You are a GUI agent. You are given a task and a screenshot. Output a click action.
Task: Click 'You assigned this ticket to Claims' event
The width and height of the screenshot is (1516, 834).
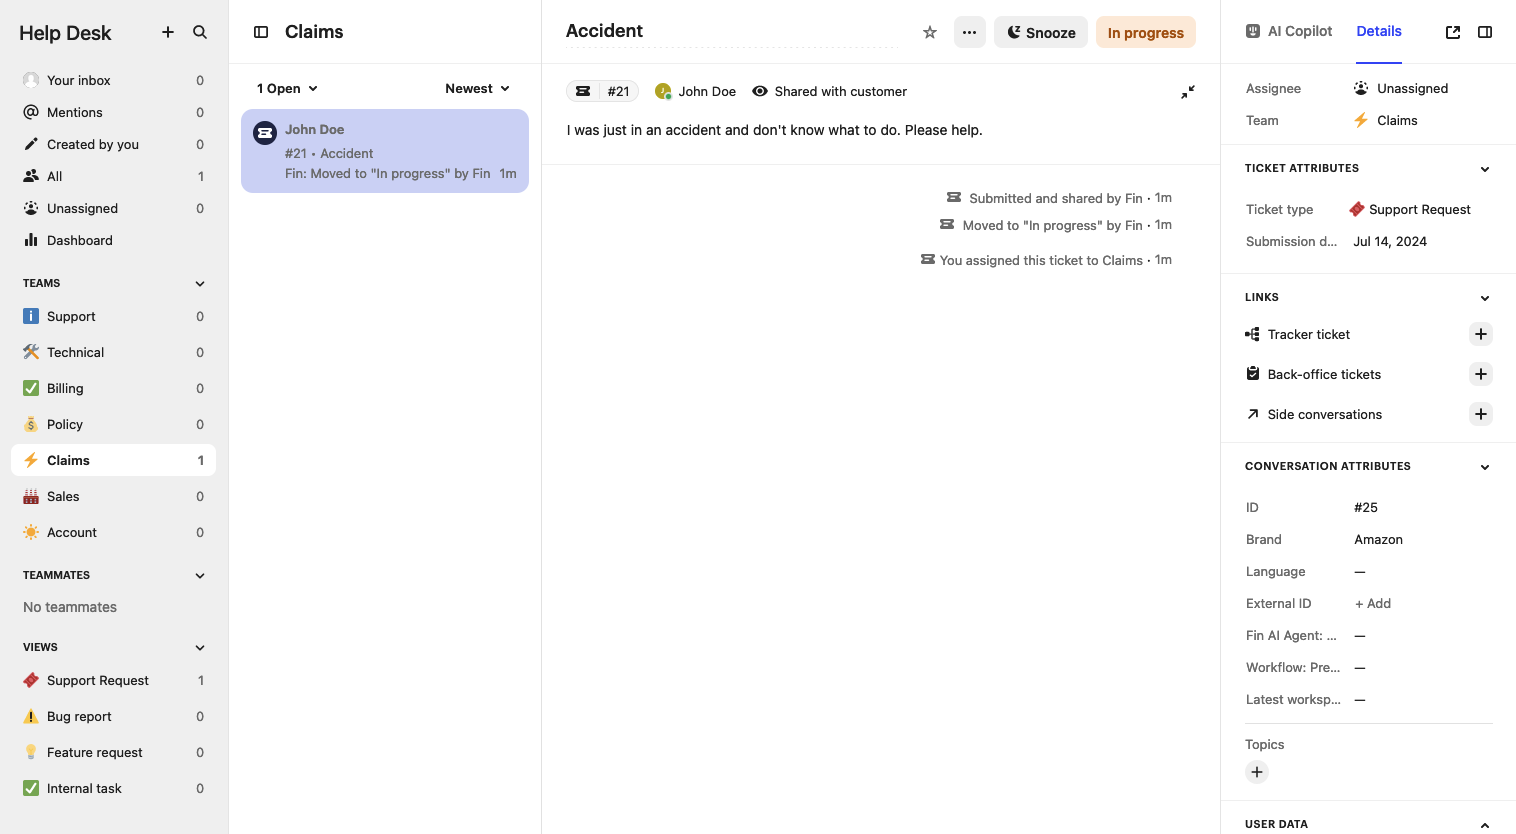point(1046,260)
